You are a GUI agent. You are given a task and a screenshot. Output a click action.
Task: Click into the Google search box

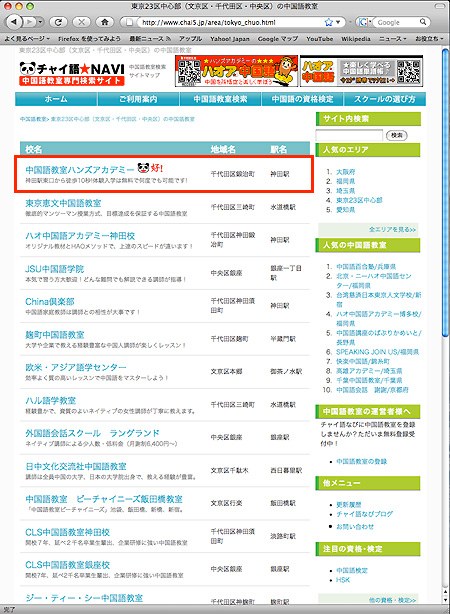[x=396, y=22]
